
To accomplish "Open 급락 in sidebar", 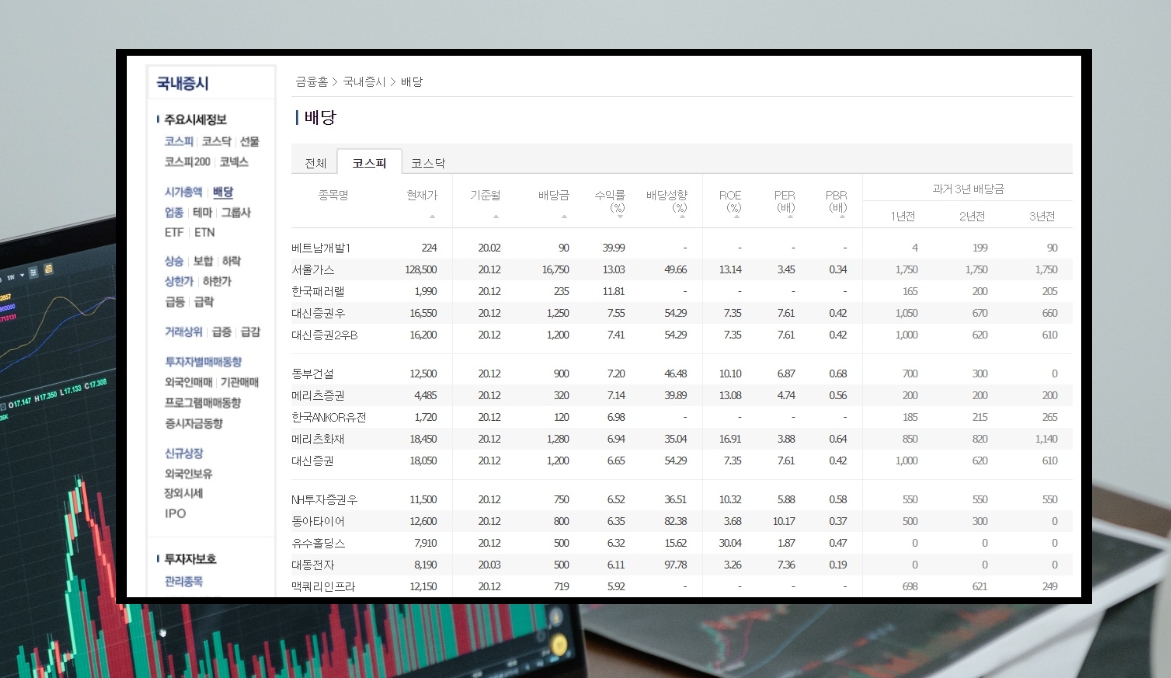I will tap(204, 302).
